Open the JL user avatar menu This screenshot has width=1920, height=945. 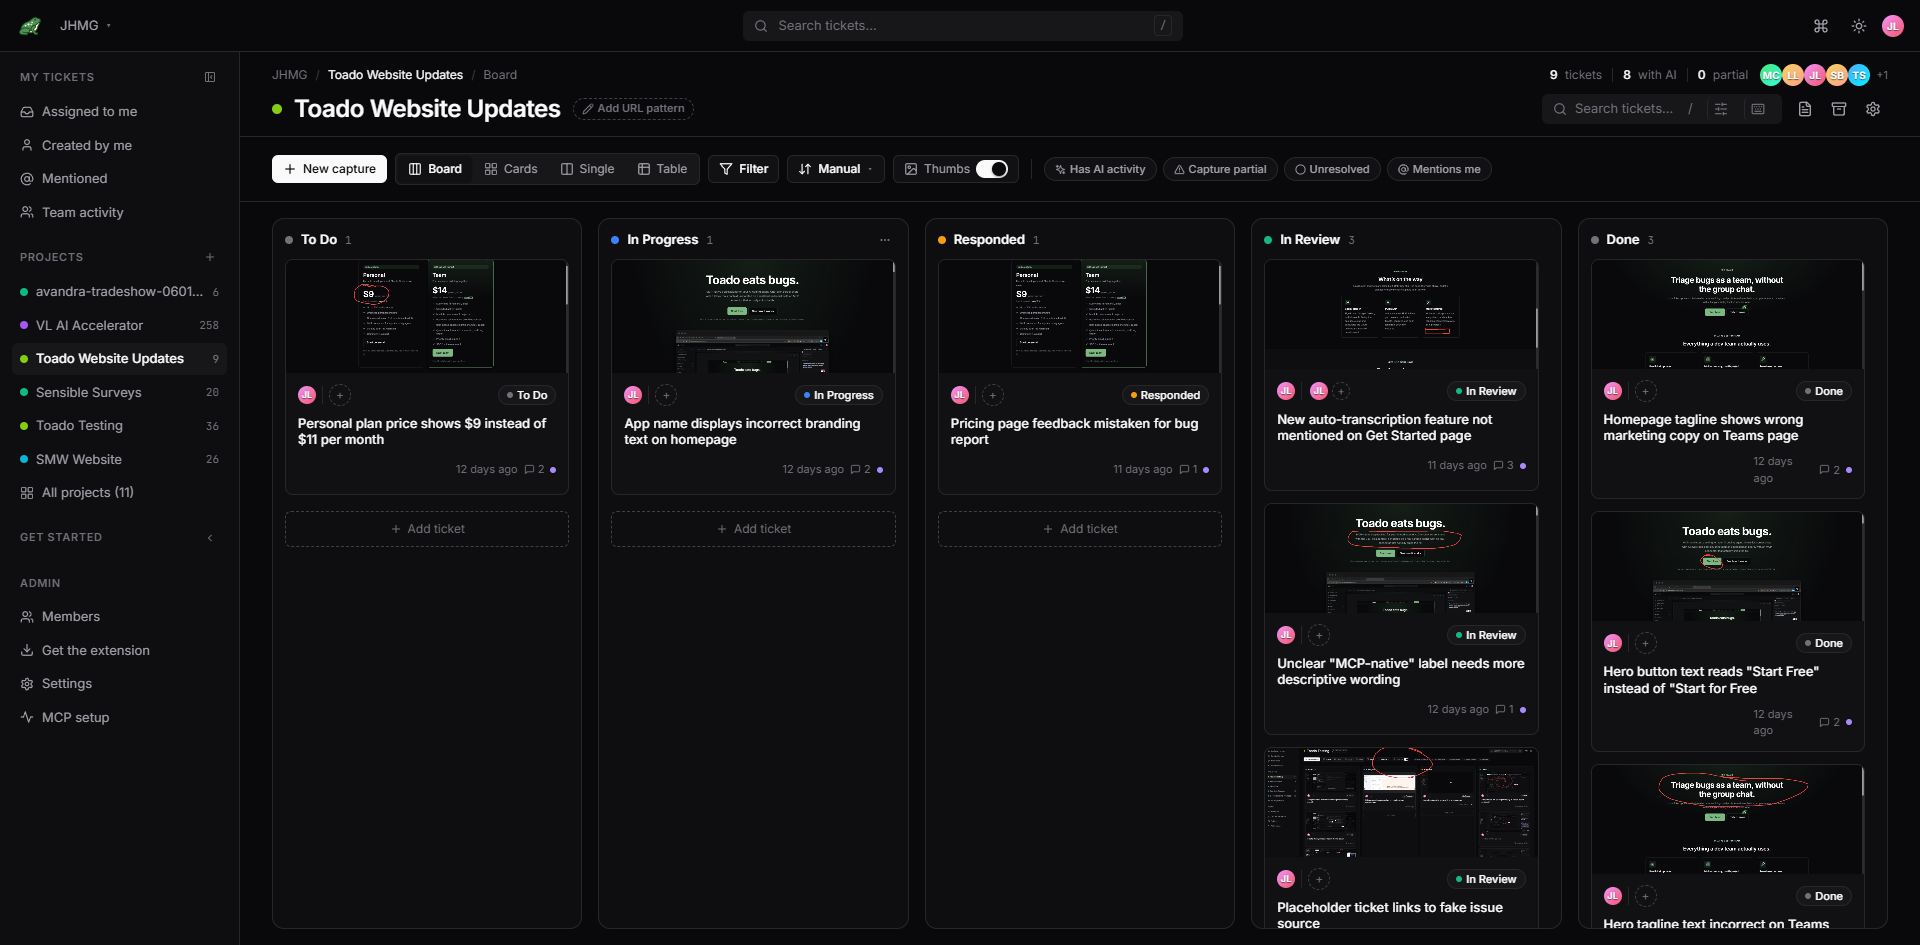[1893, 26]
